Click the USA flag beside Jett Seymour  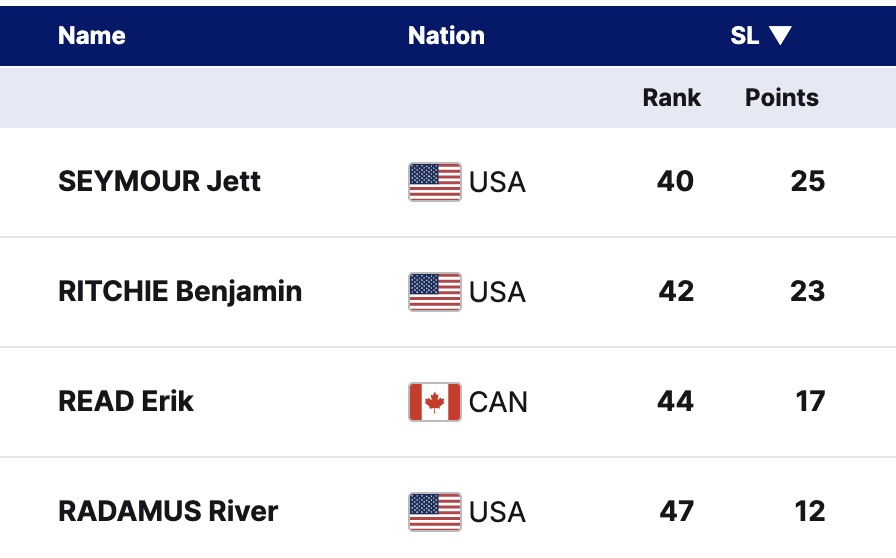pos(435,182)
